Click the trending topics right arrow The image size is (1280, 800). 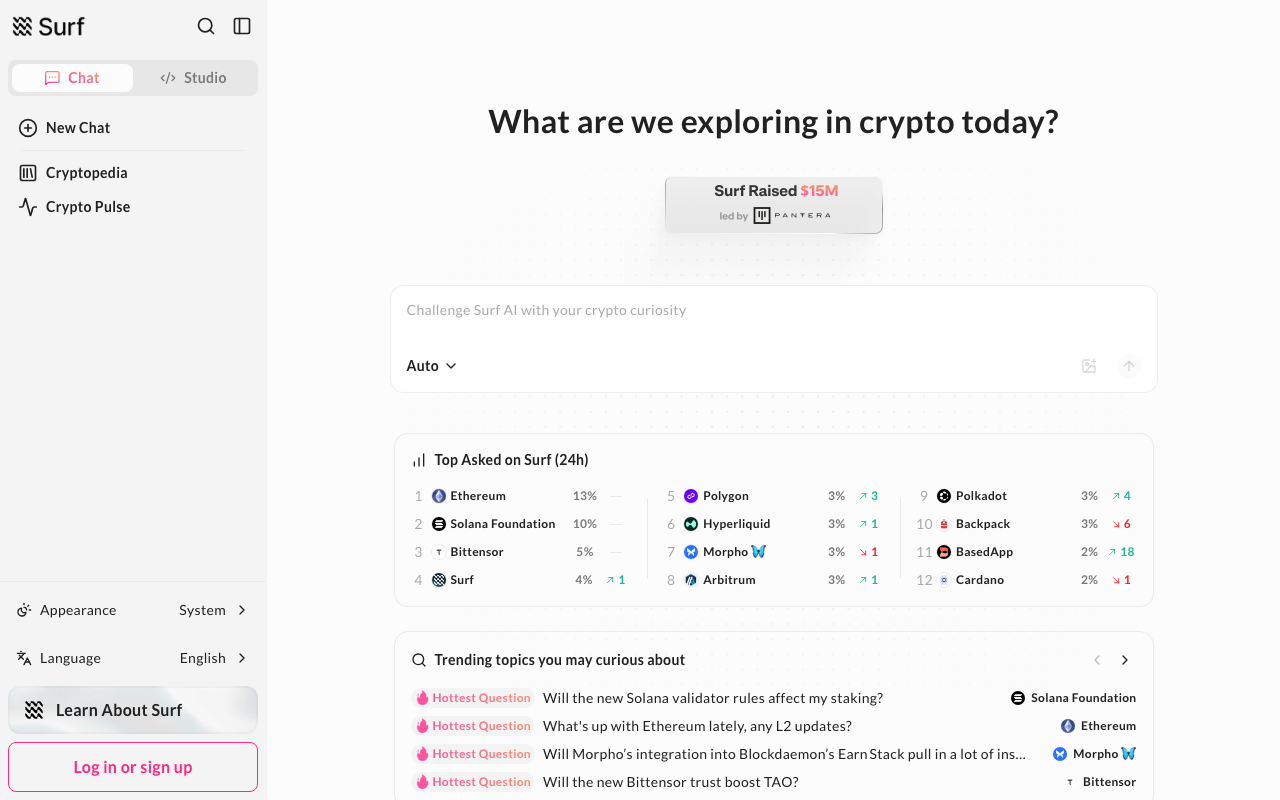1124,660
